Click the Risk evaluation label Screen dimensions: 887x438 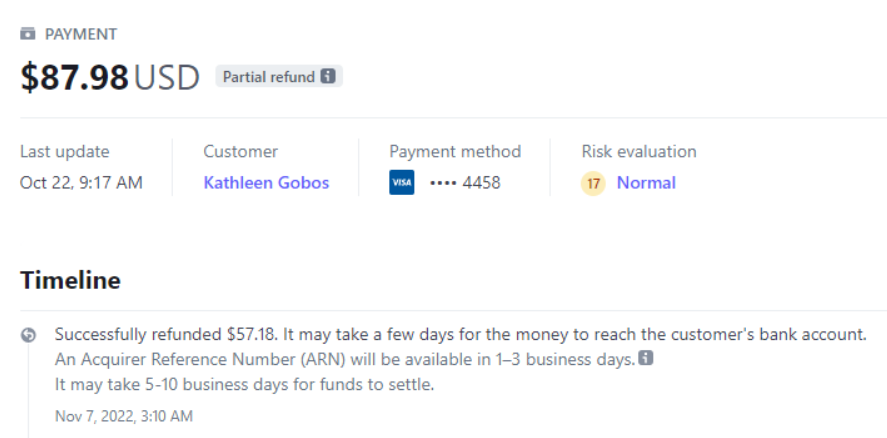click(639, 152)
